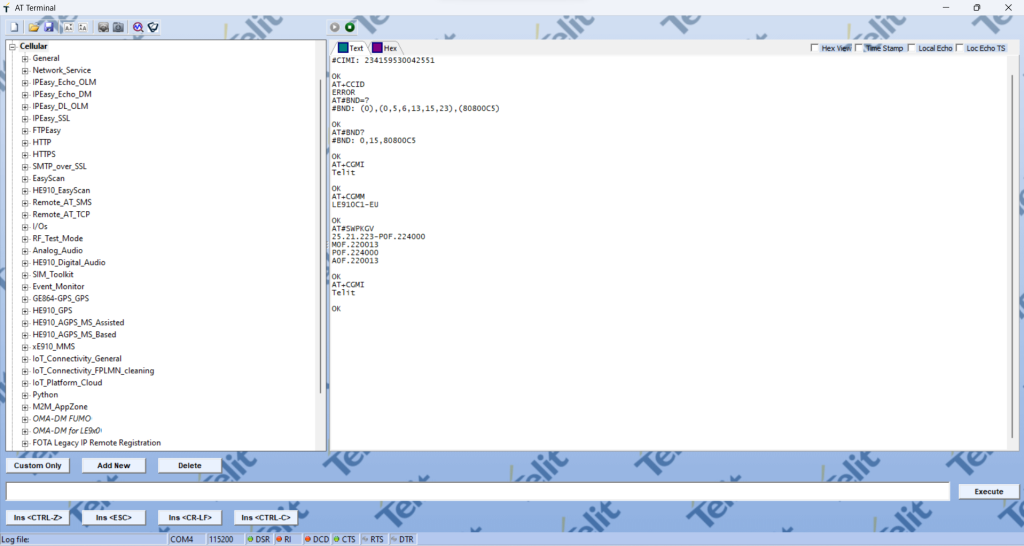The image size is (1024, 546).
Task: Select the OMA-DM FUMO tree item
Action: (62, 419)
